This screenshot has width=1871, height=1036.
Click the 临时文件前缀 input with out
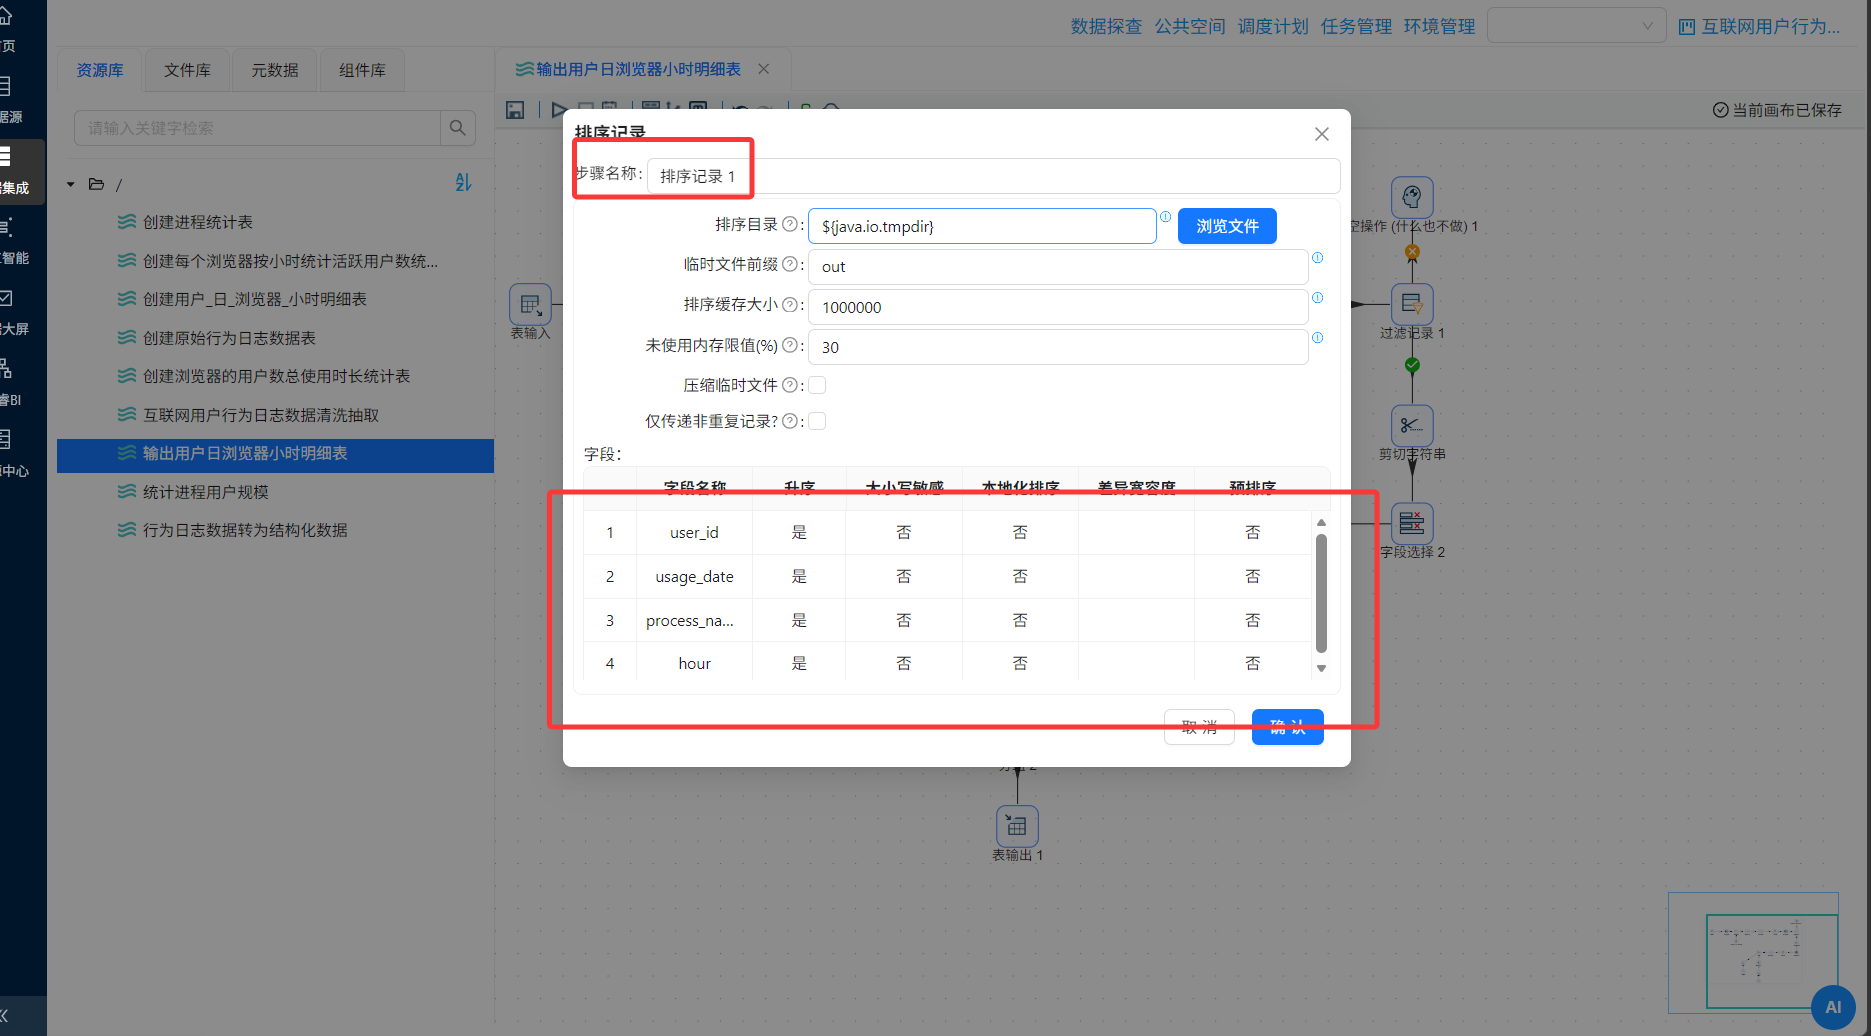[1058, 267]
